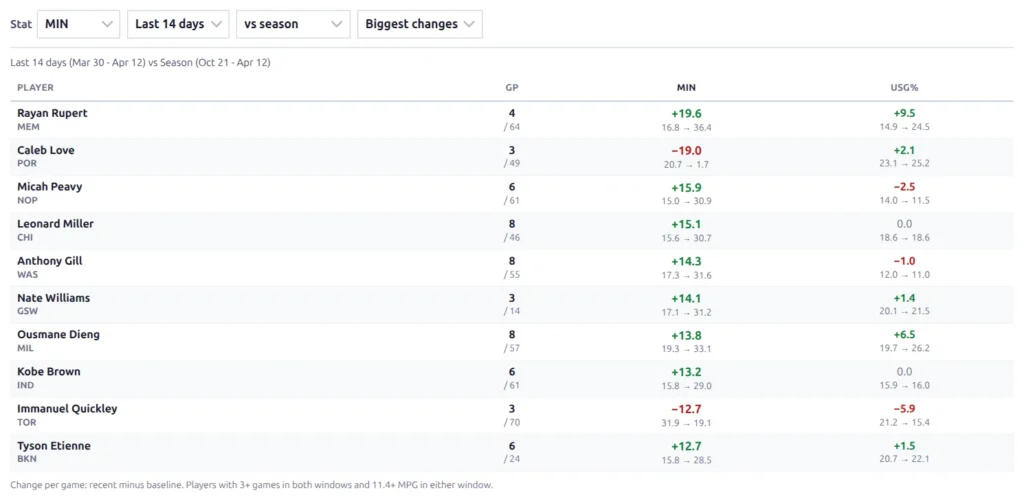1024x497 pixels.
Task: Select Ousmane Dieng player name
Action: 59,335
